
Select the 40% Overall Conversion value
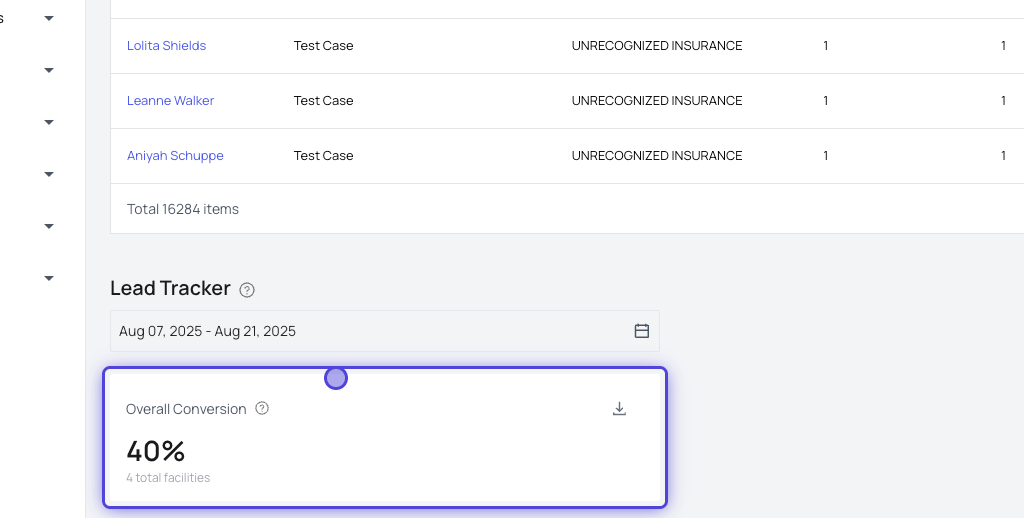156,451
